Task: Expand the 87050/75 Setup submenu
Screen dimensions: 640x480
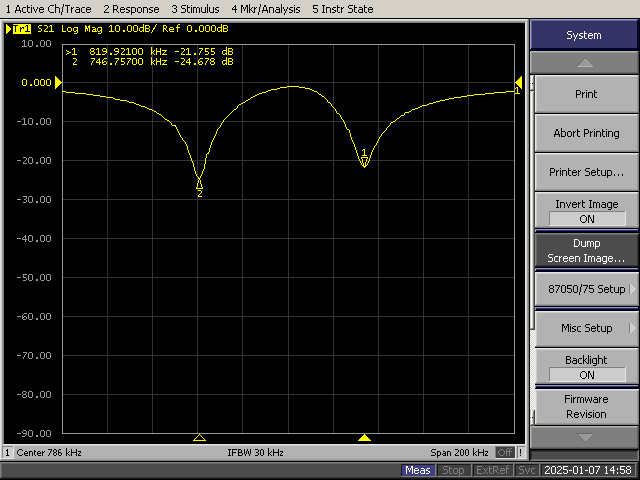Action: (x=586, y=289)
